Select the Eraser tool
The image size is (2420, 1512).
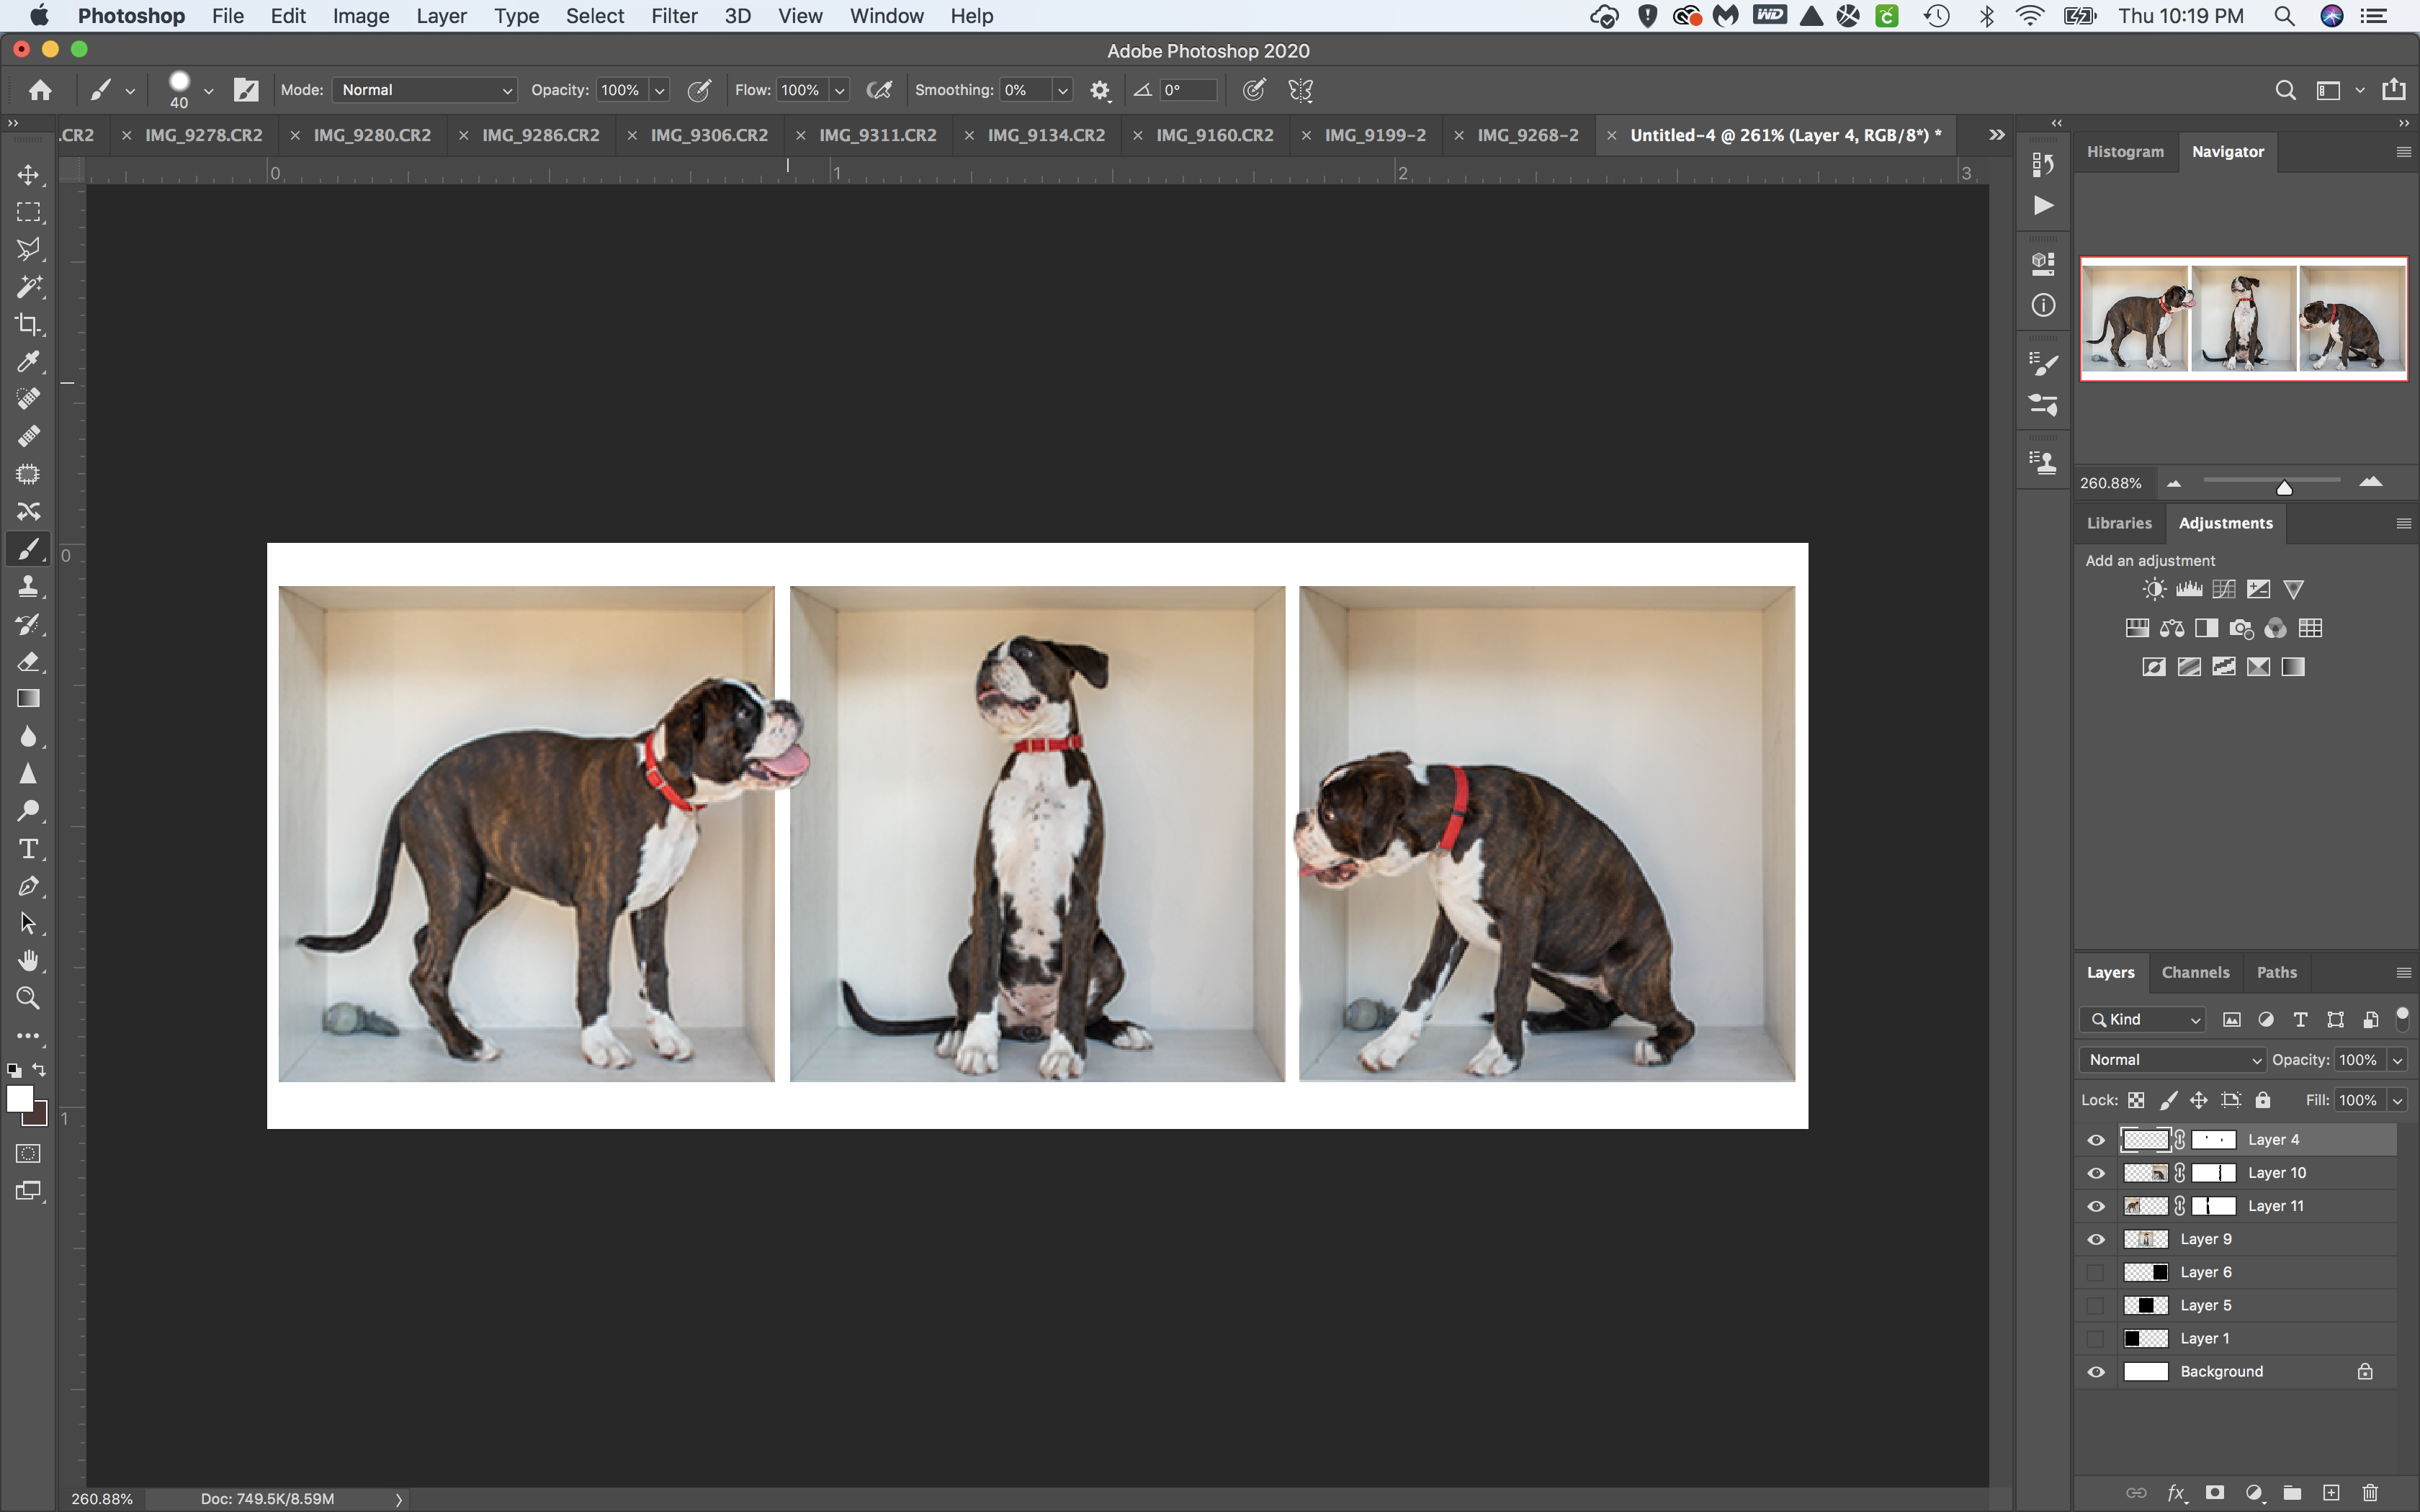point(28,661)
